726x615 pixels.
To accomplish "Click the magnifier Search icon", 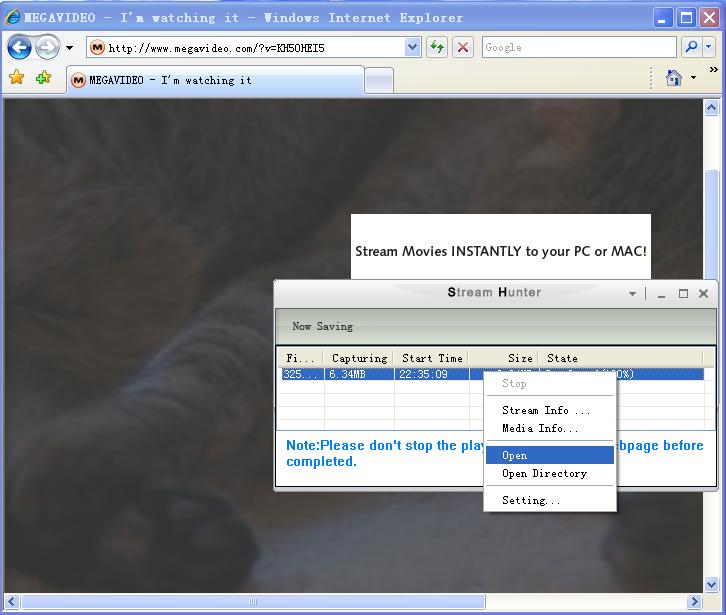I will [691, 47].
